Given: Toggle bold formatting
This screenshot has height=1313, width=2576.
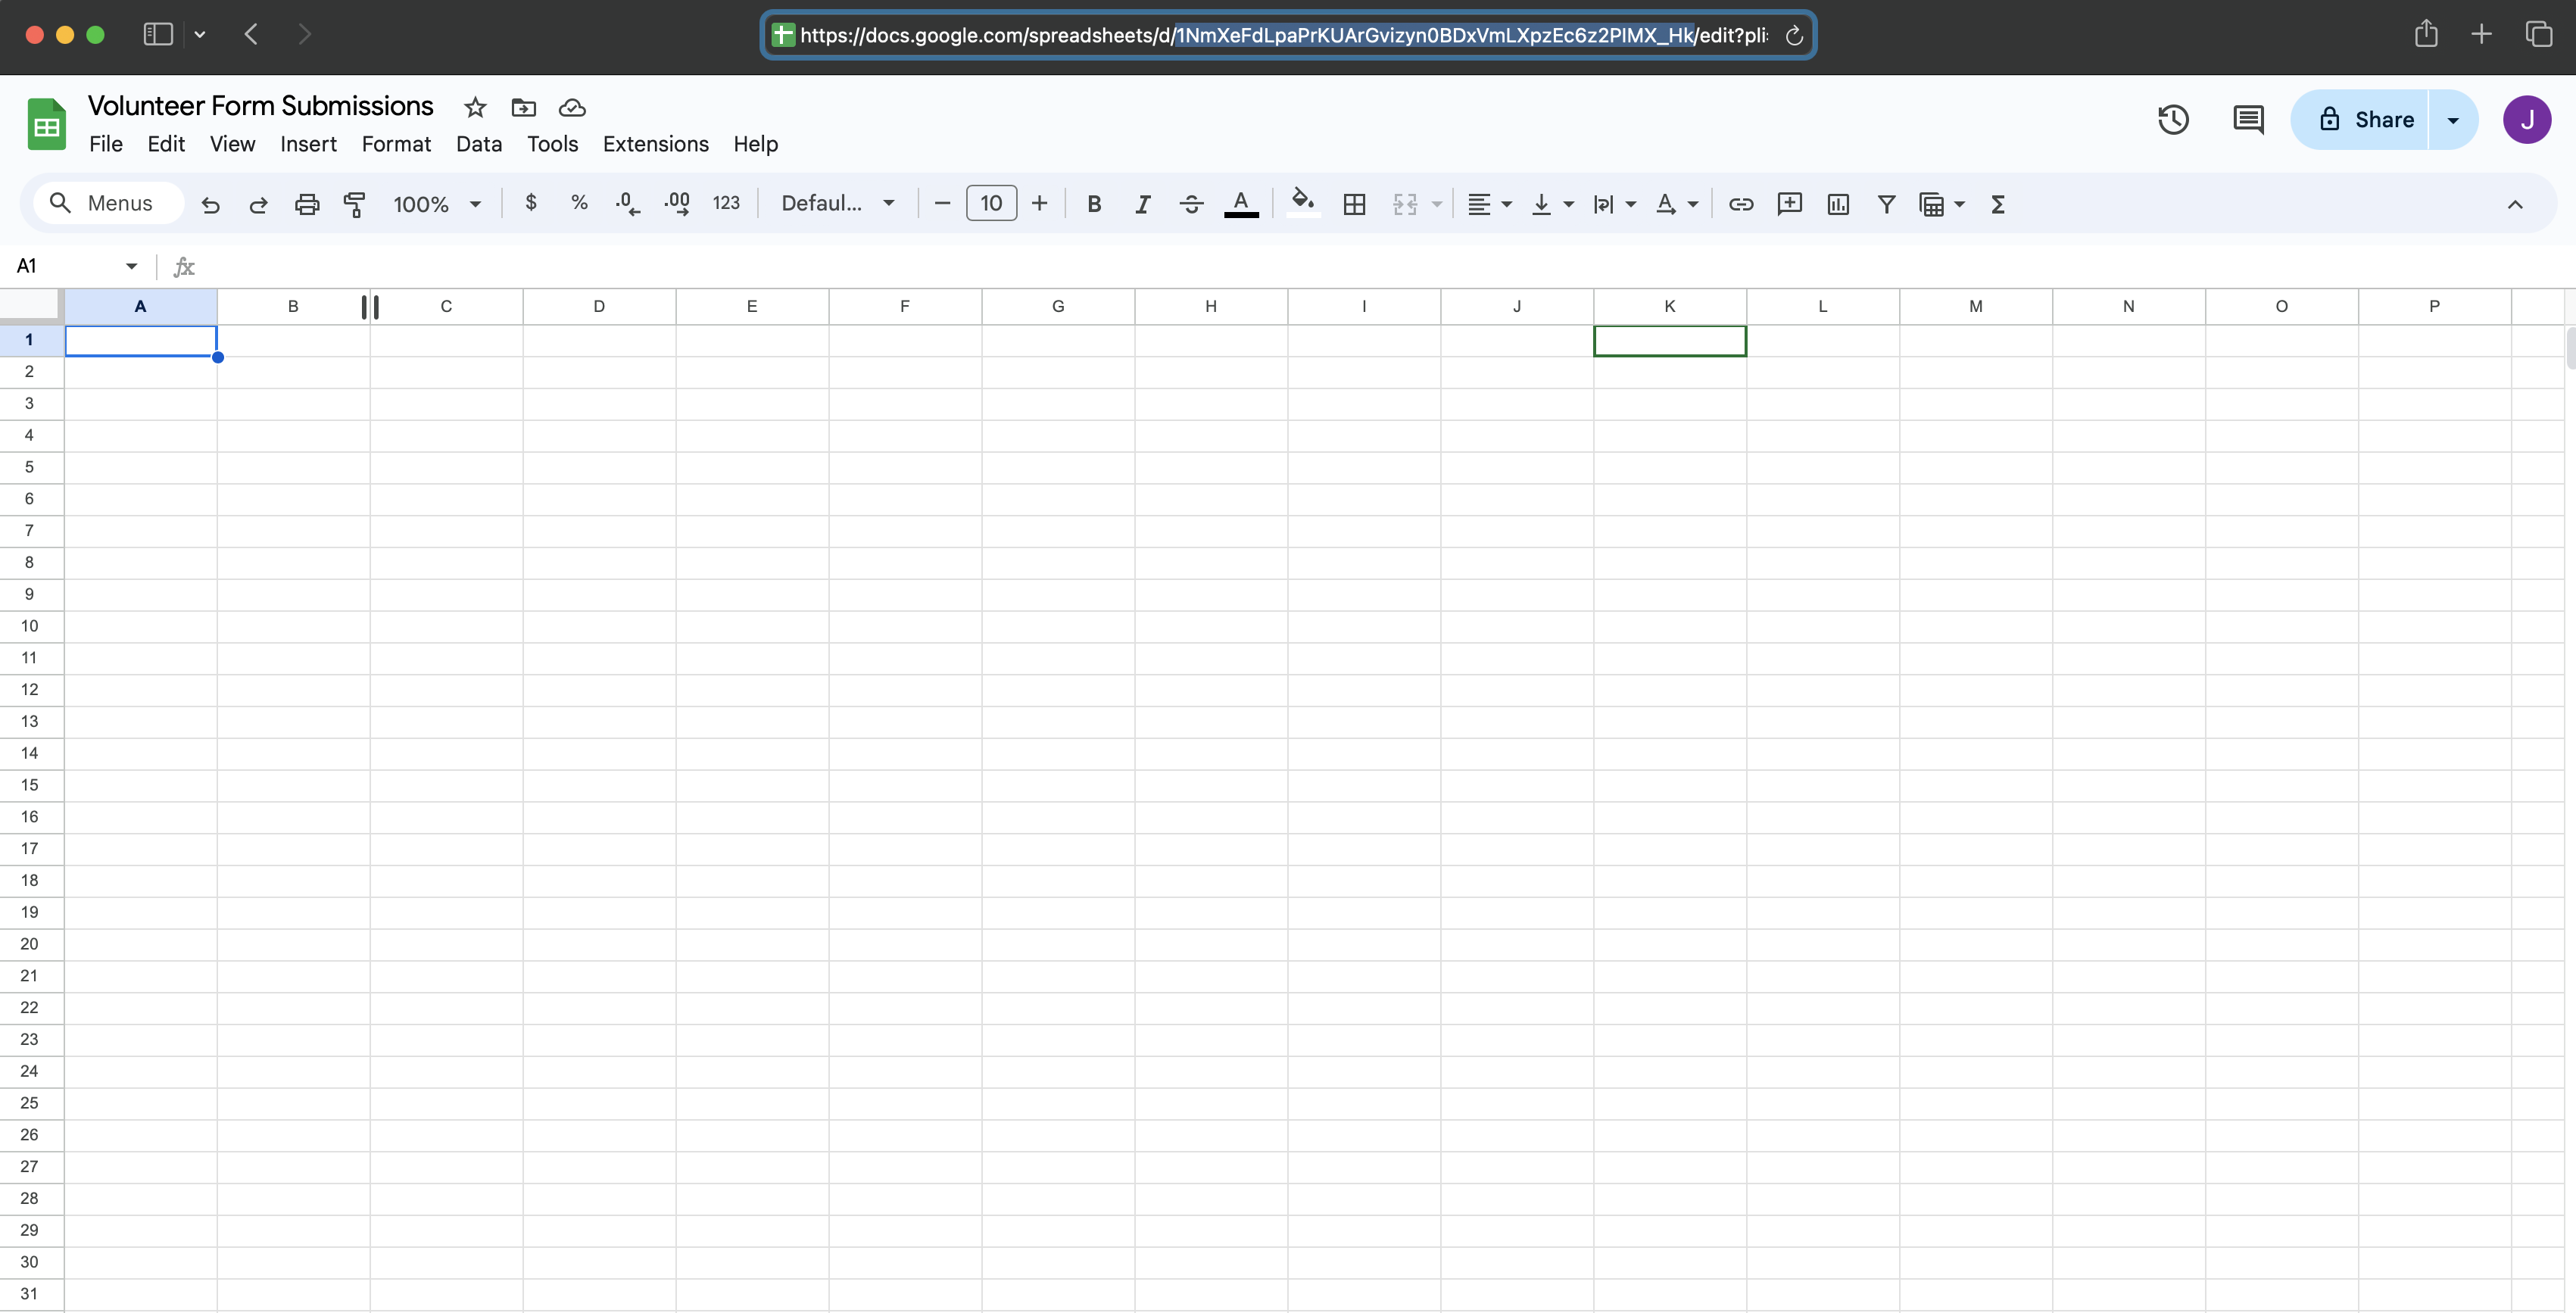Looking at the screenshot, I should [x=1094, y=204].
